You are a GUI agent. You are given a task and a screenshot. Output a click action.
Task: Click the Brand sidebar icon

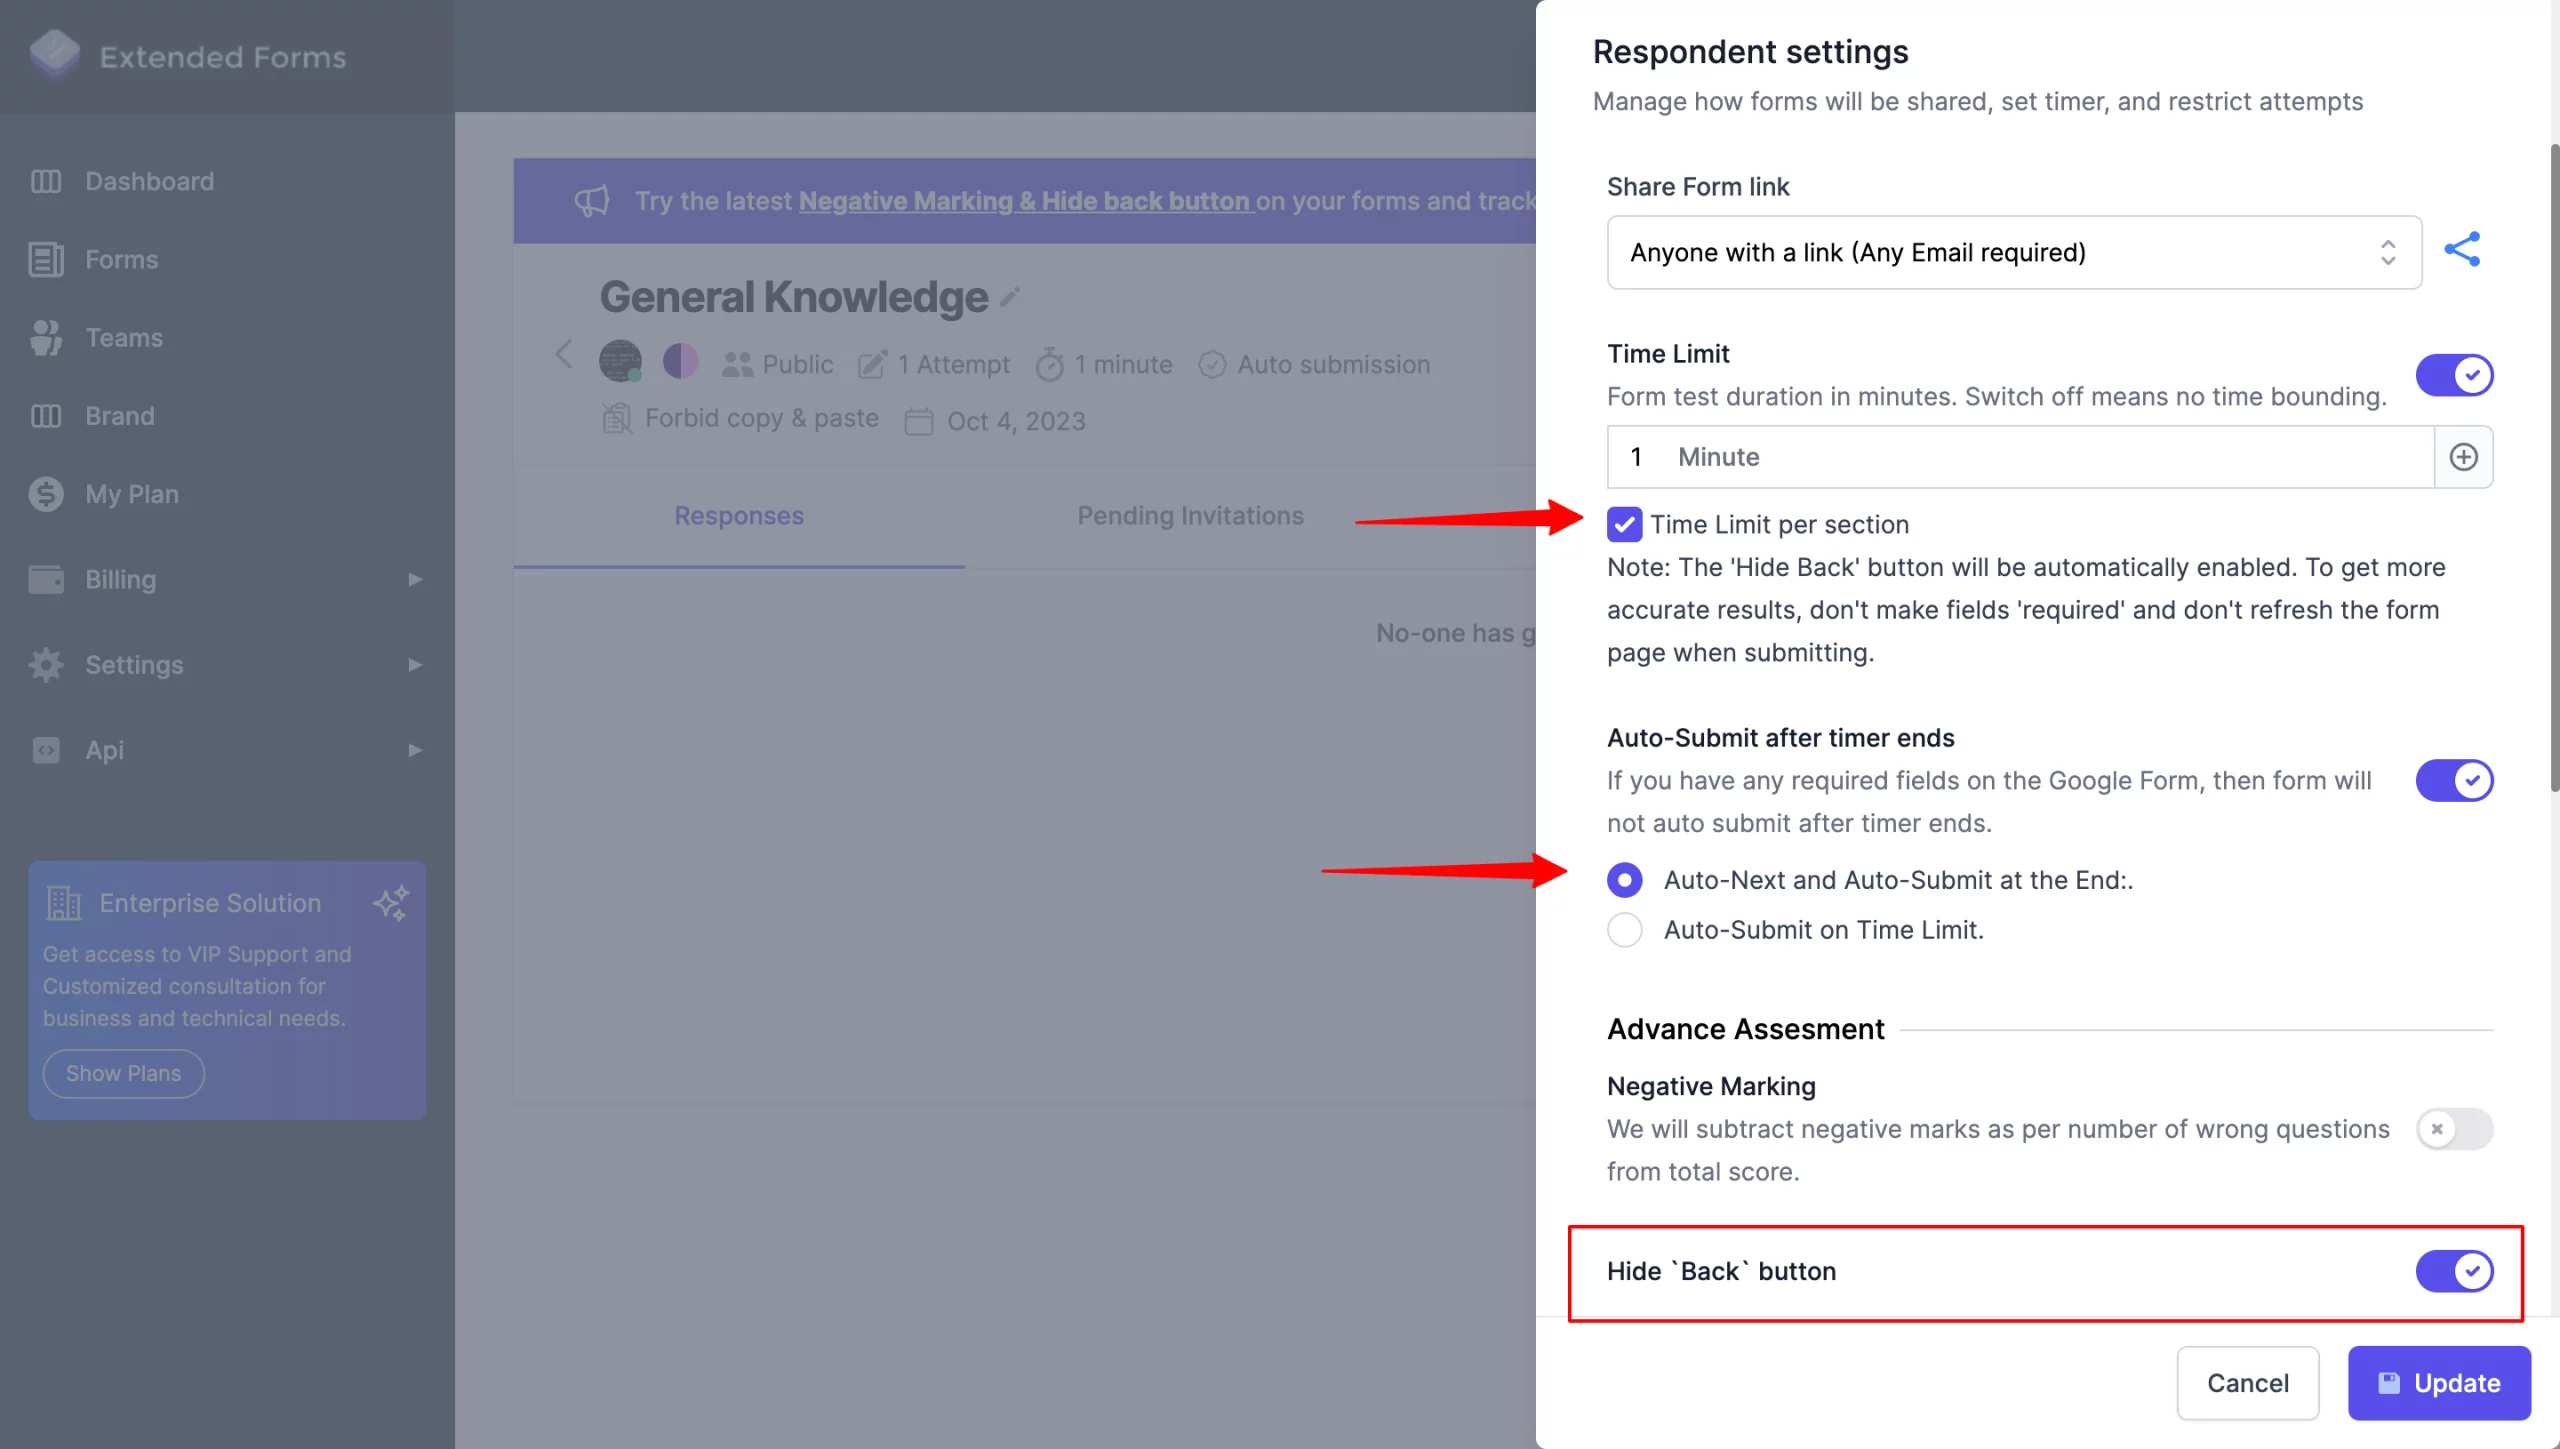(x=46, y=415)
